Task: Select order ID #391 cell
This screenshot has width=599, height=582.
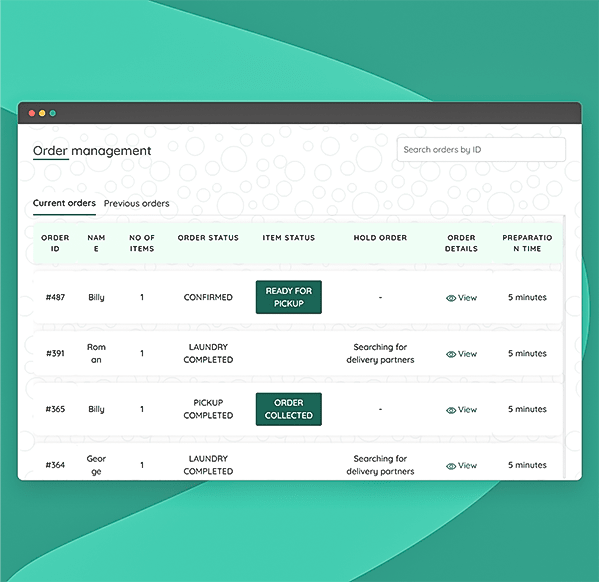Action: pyautogui.click(x=55, y=353)
